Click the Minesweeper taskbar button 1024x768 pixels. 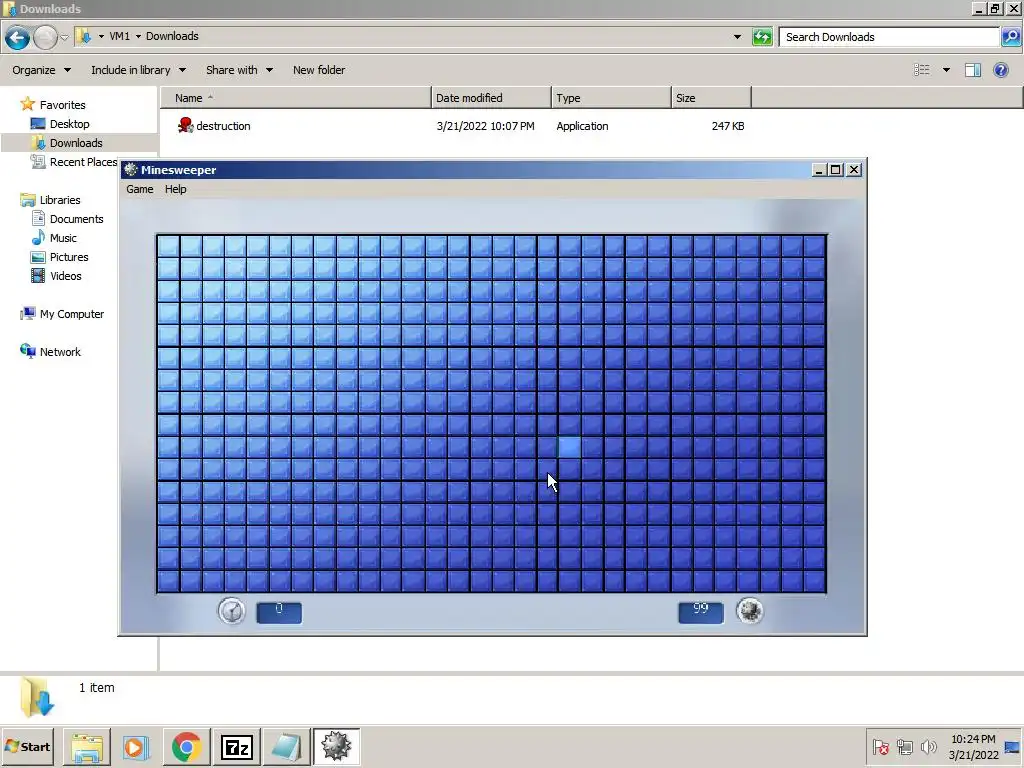(336, 747)
